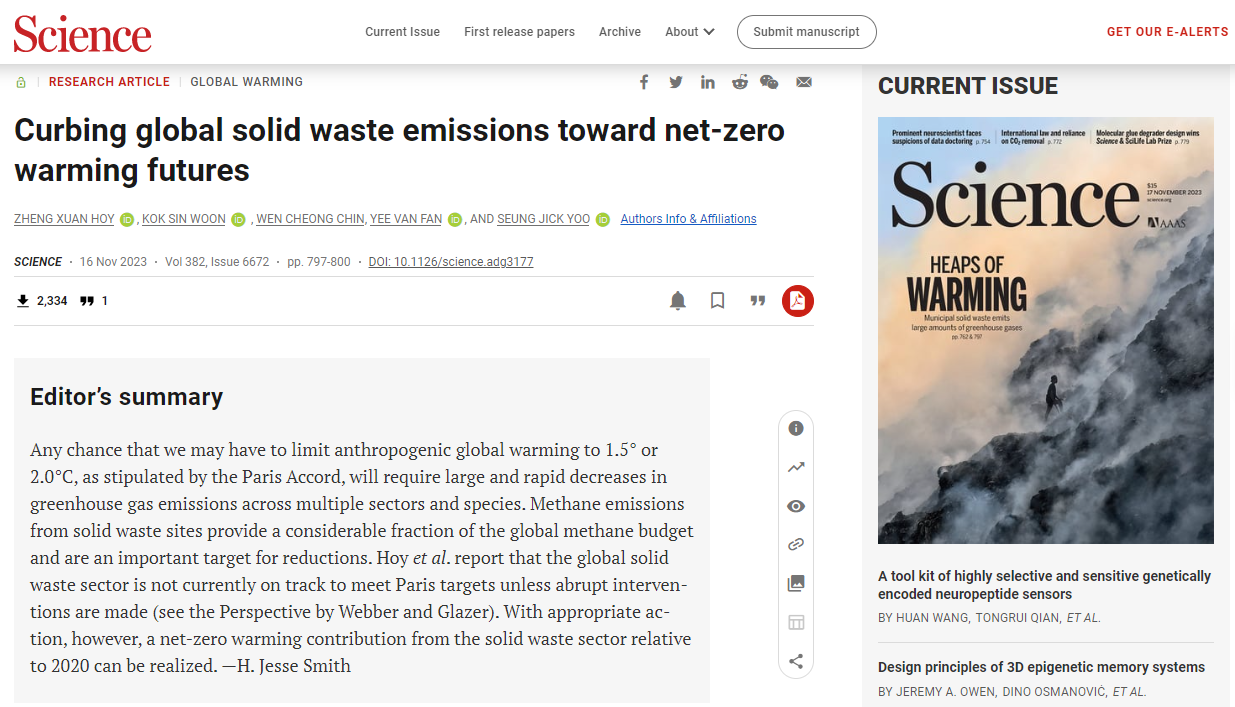Share article via WeChat icon
The image size is (1235, 707).
769,82
